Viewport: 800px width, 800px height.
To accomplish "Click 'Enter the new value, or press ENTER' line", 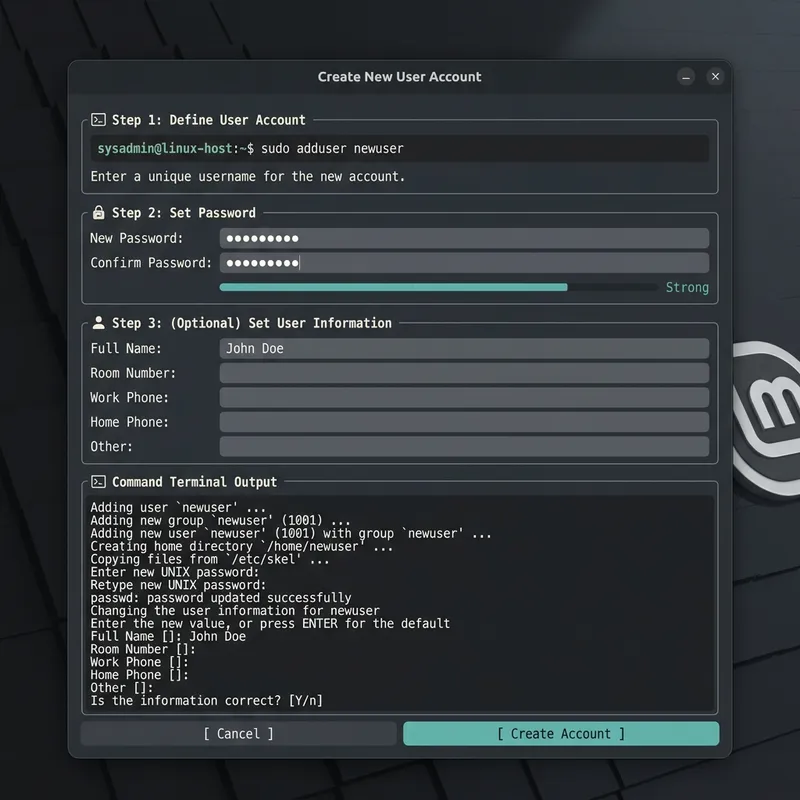I will pos(270,623).
